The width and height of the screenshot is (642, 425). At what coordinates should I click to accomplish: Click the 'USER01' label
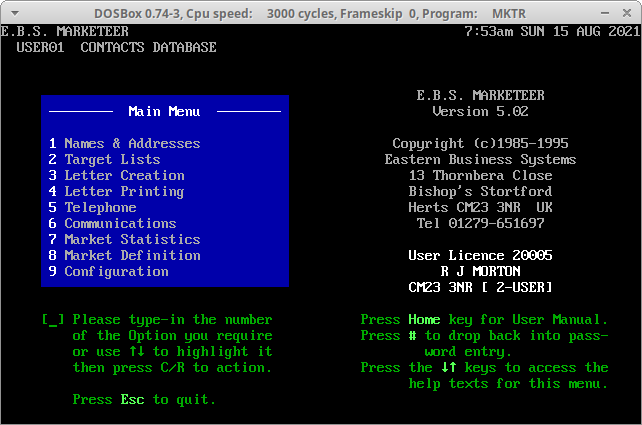point(40,47)
